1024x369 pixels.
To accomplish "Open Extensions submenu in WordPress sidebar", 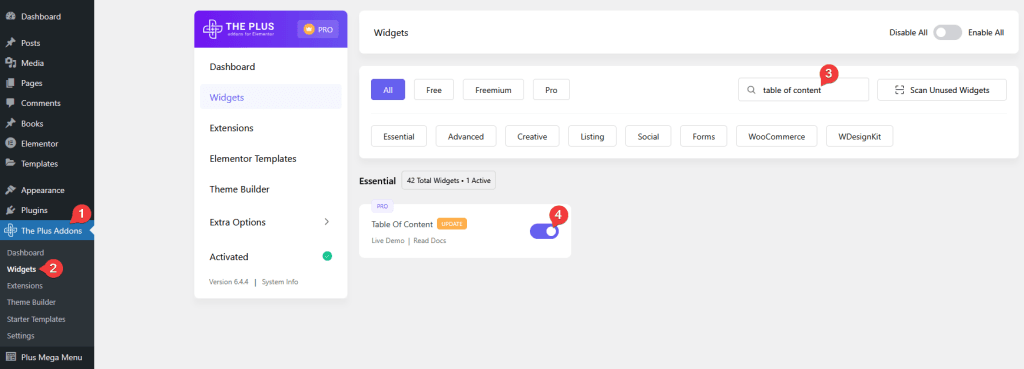I will click(25, 286).
